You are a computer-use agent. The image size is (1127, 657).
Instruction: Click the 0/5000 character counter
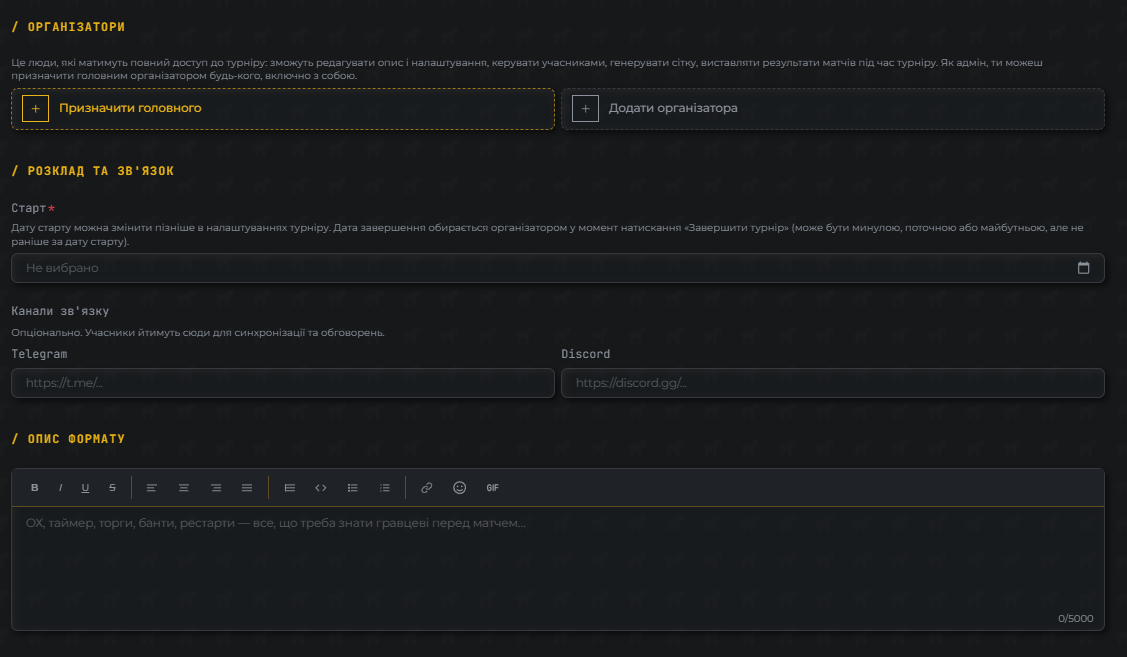(x=1075, y=618)
